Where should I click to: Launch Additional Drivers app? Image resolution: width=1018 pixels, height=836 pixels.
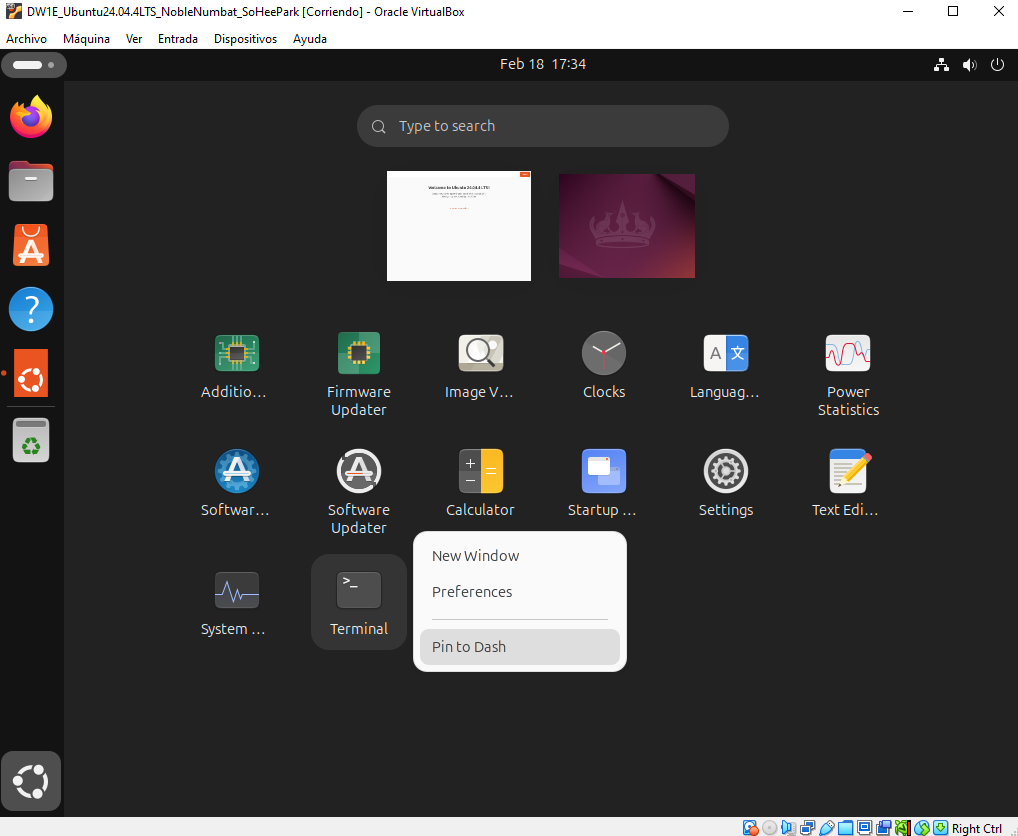[x=236, y=353]
